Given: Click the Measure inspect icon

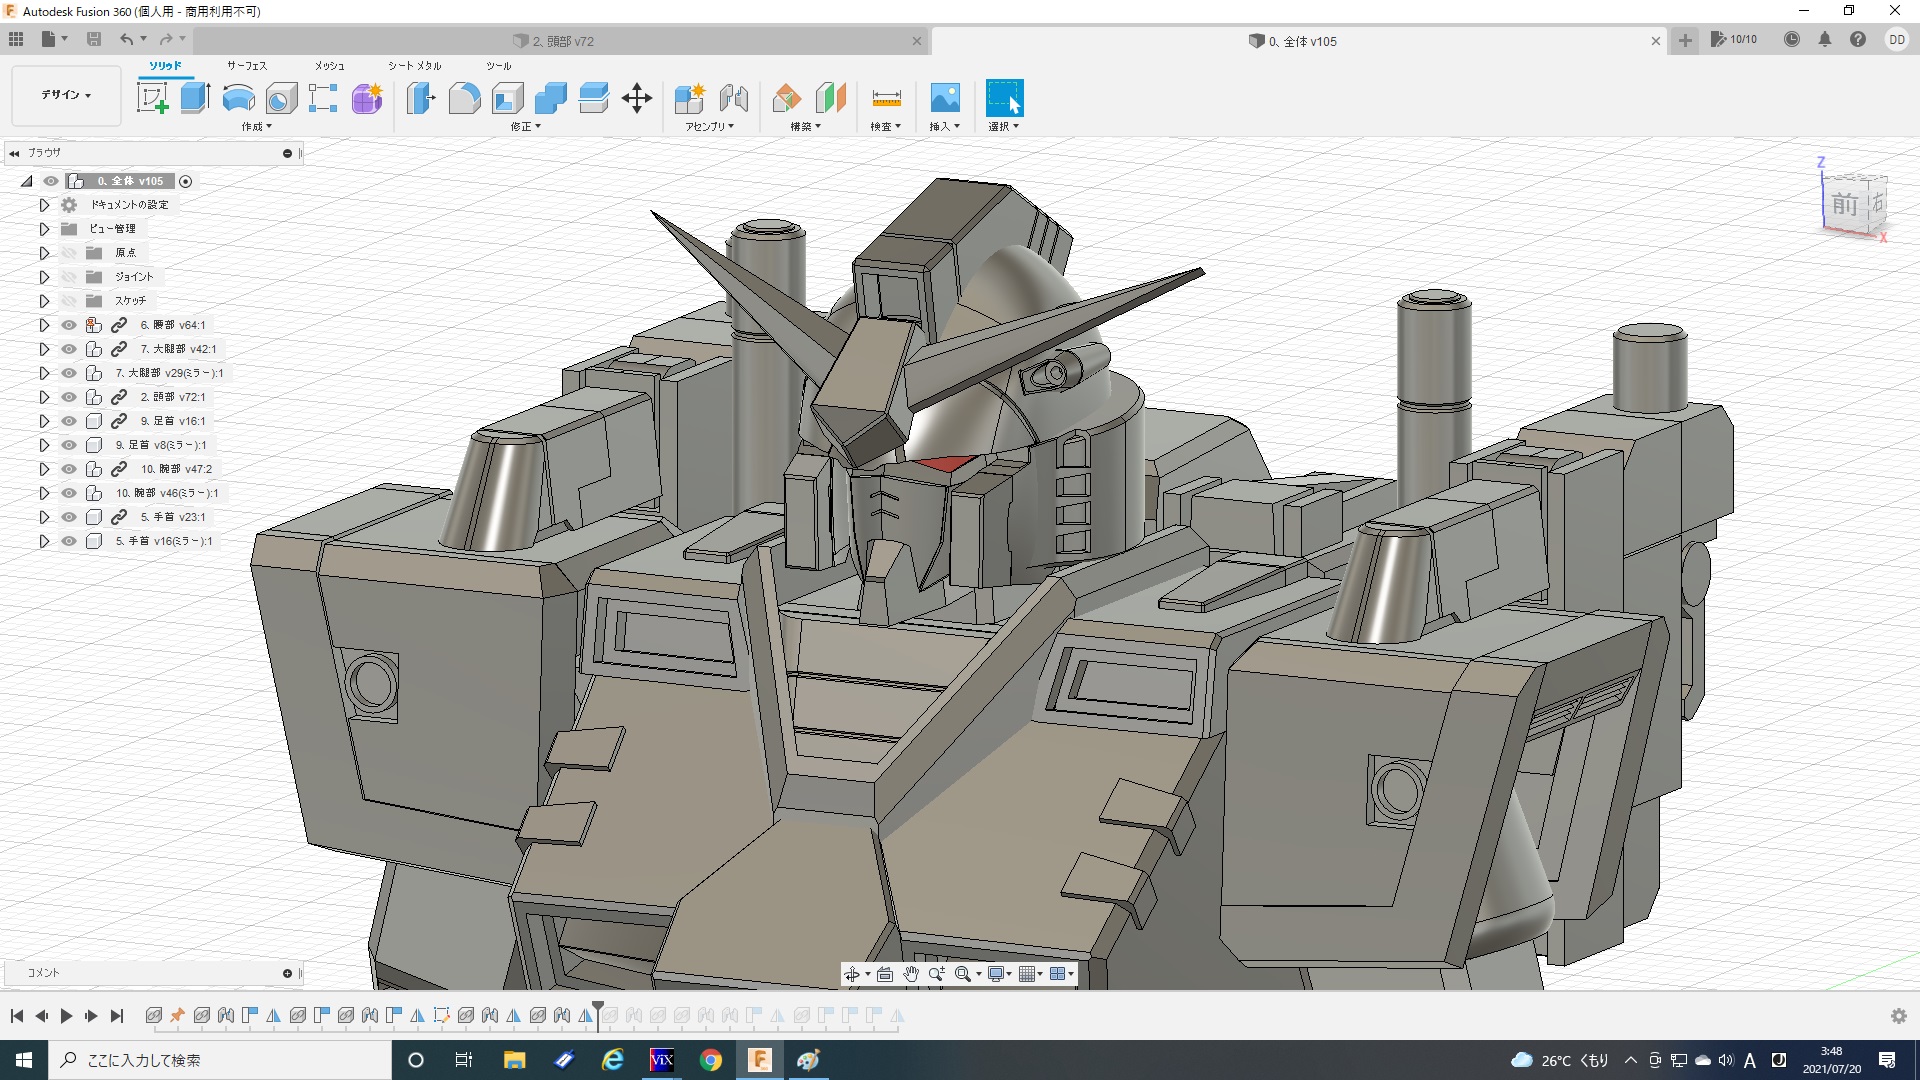Looking at the screenshot, I should [x=886, y=98].
